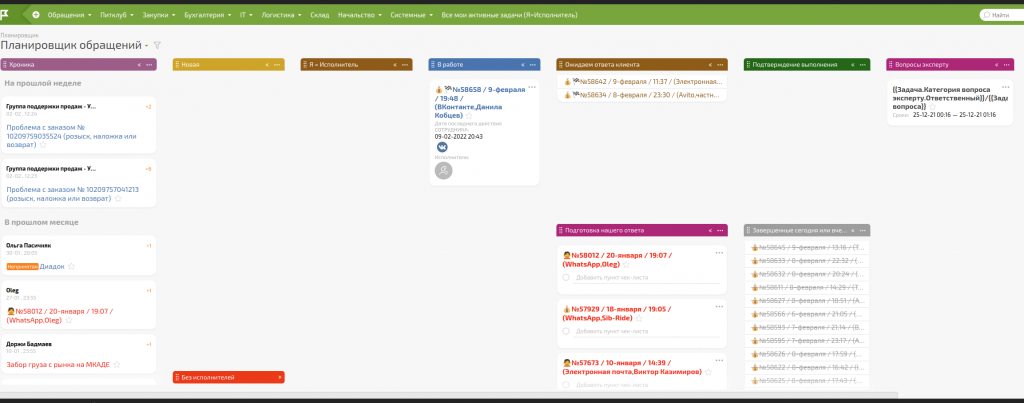Click the Найти search field
The height and width of the screenshot is (403, 1024).
[x=1000, y=15]
